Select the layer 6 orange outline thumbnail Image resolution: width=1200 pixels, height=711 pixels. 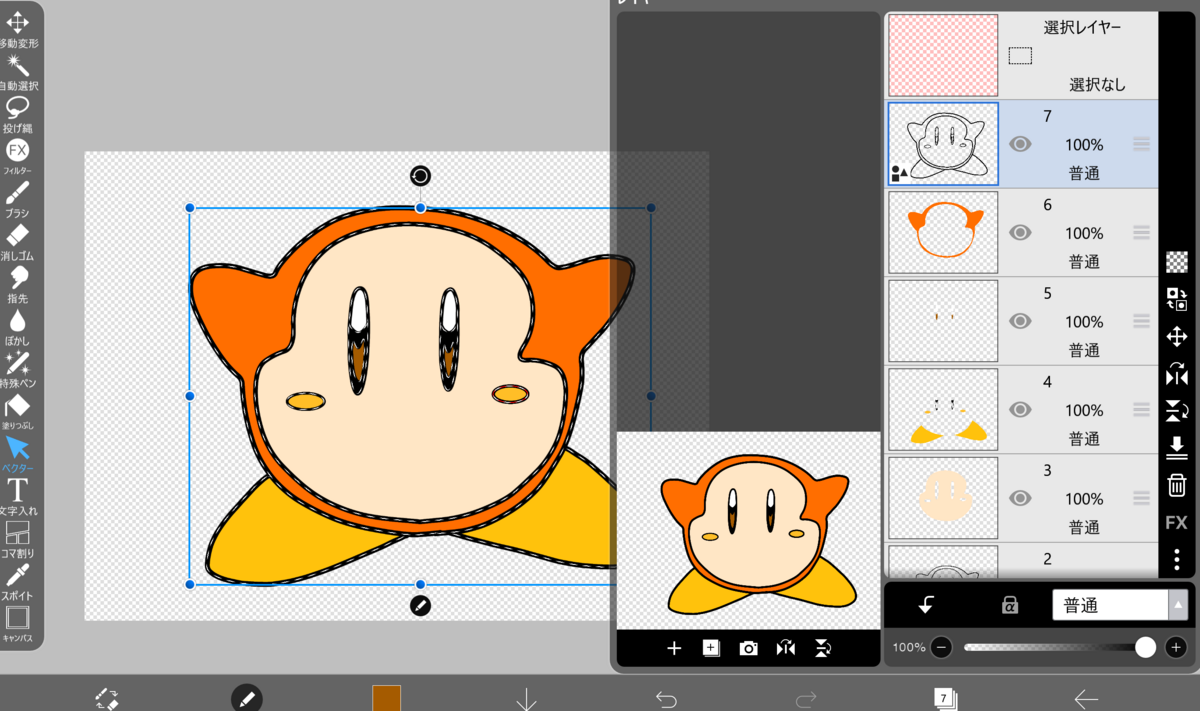[943, 232]
